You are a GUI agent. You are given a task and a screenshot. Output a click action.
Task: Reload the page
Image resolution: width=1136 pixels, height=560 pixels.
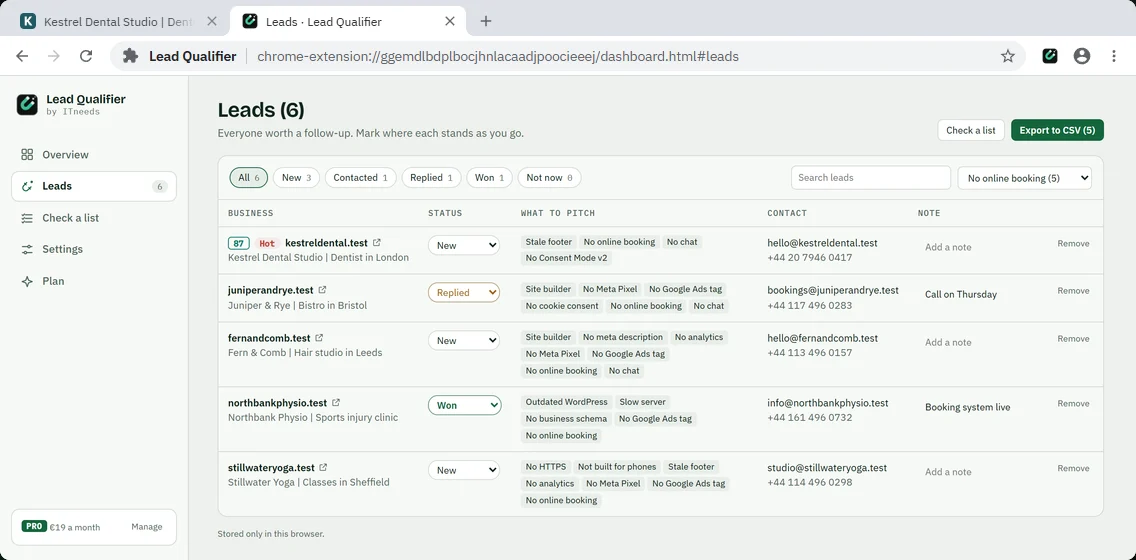(85, 56)
